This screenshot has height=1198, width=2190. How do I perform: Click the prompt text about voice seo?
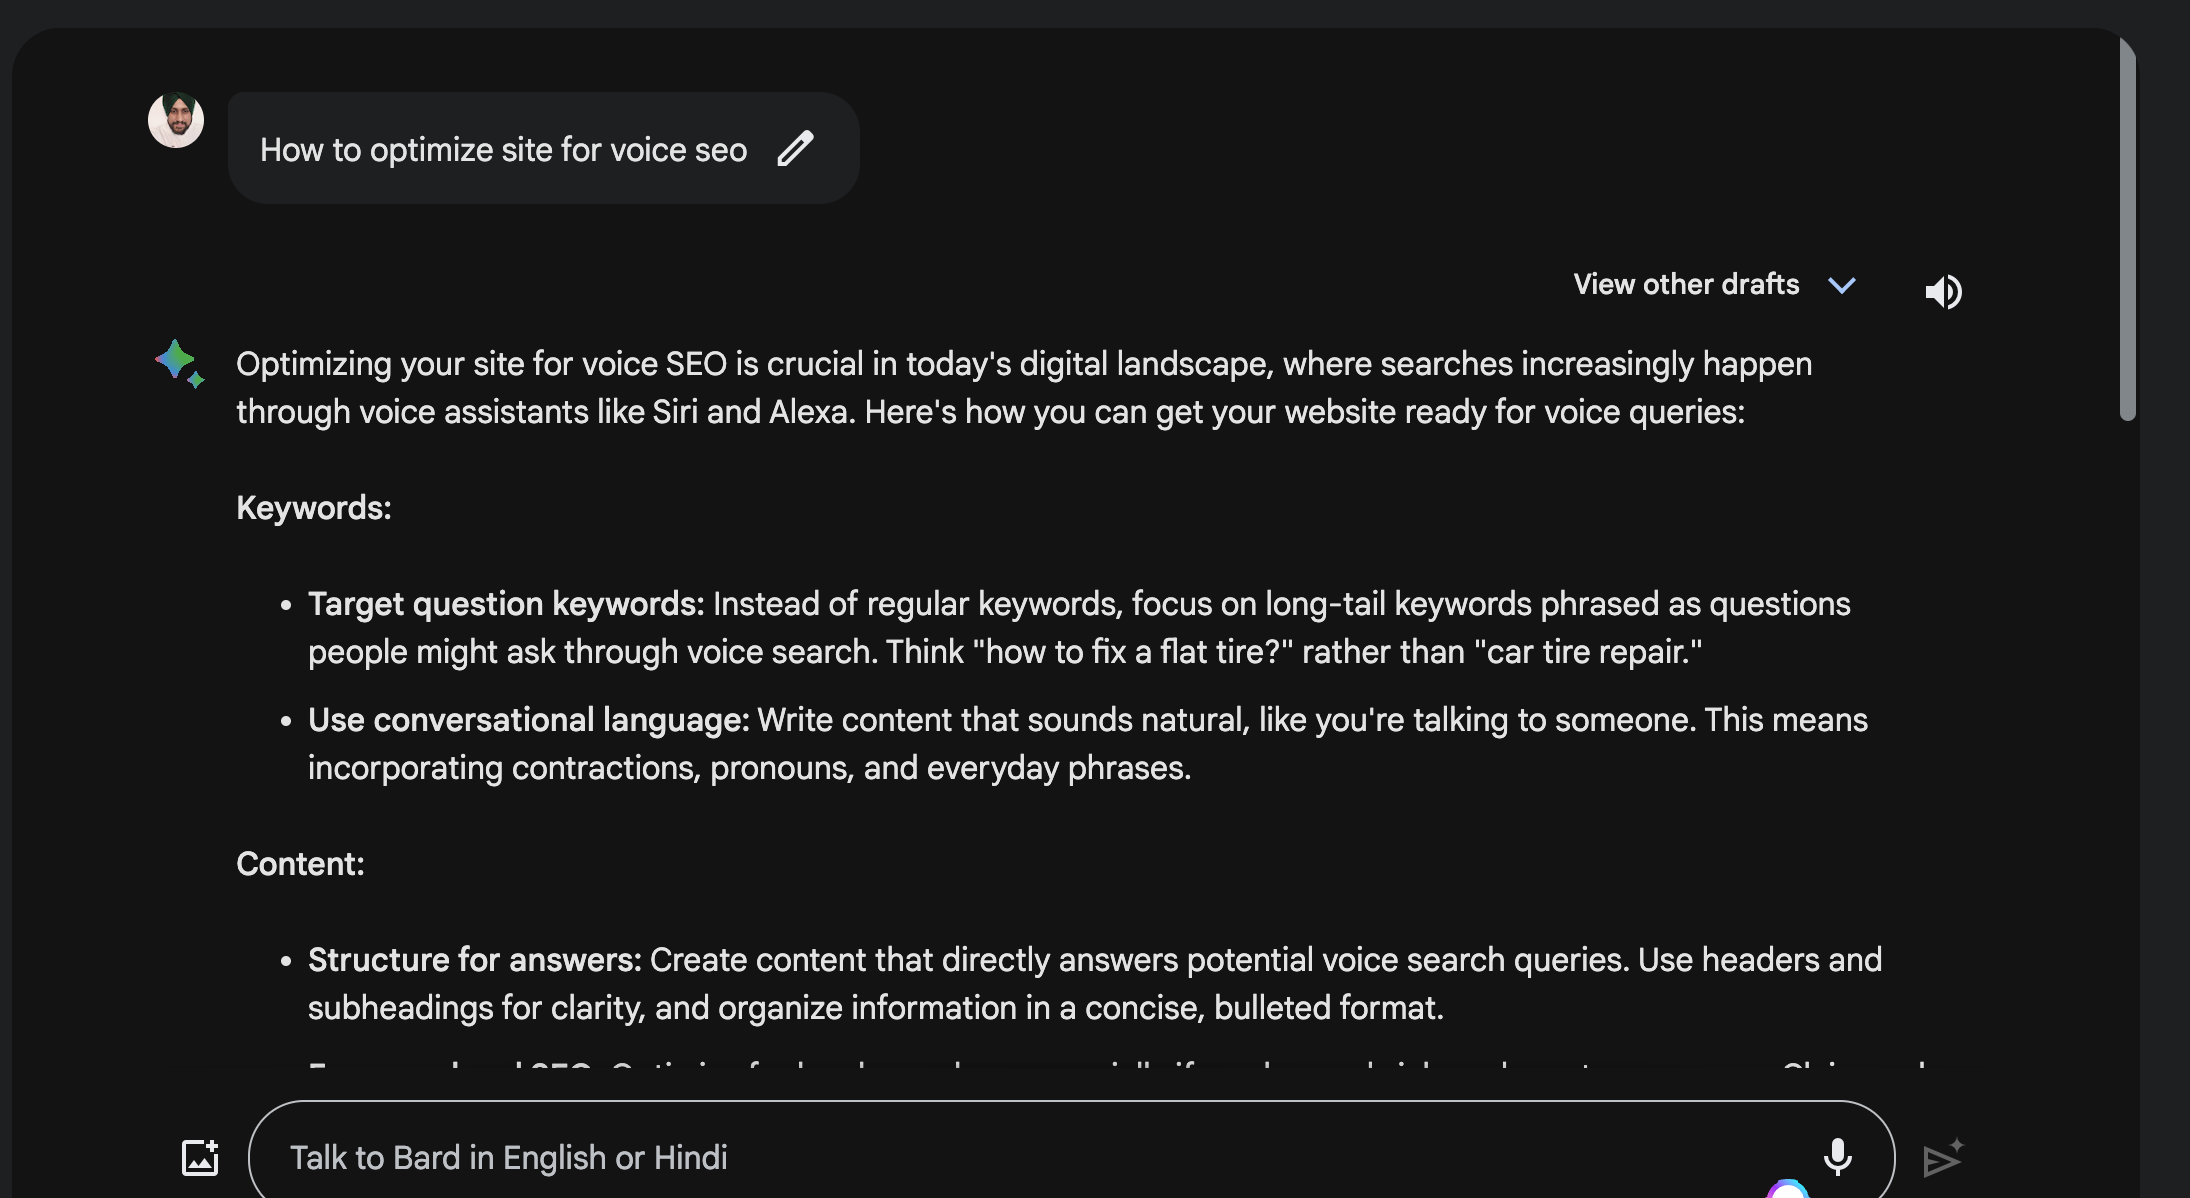tap(503, 150)
